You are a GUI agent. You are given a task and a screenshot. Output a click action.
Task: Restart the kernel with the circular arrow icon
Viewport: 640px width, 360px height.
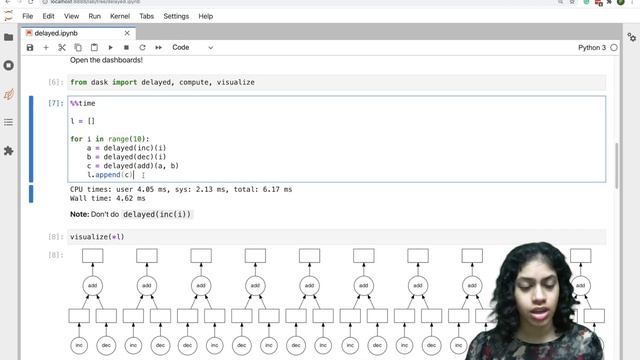[x=142, y=48]
